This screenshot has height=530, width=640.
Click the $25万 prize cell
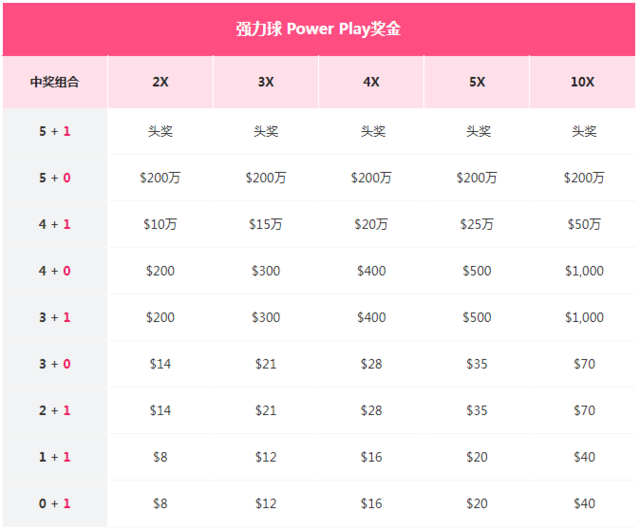(477, 225)
